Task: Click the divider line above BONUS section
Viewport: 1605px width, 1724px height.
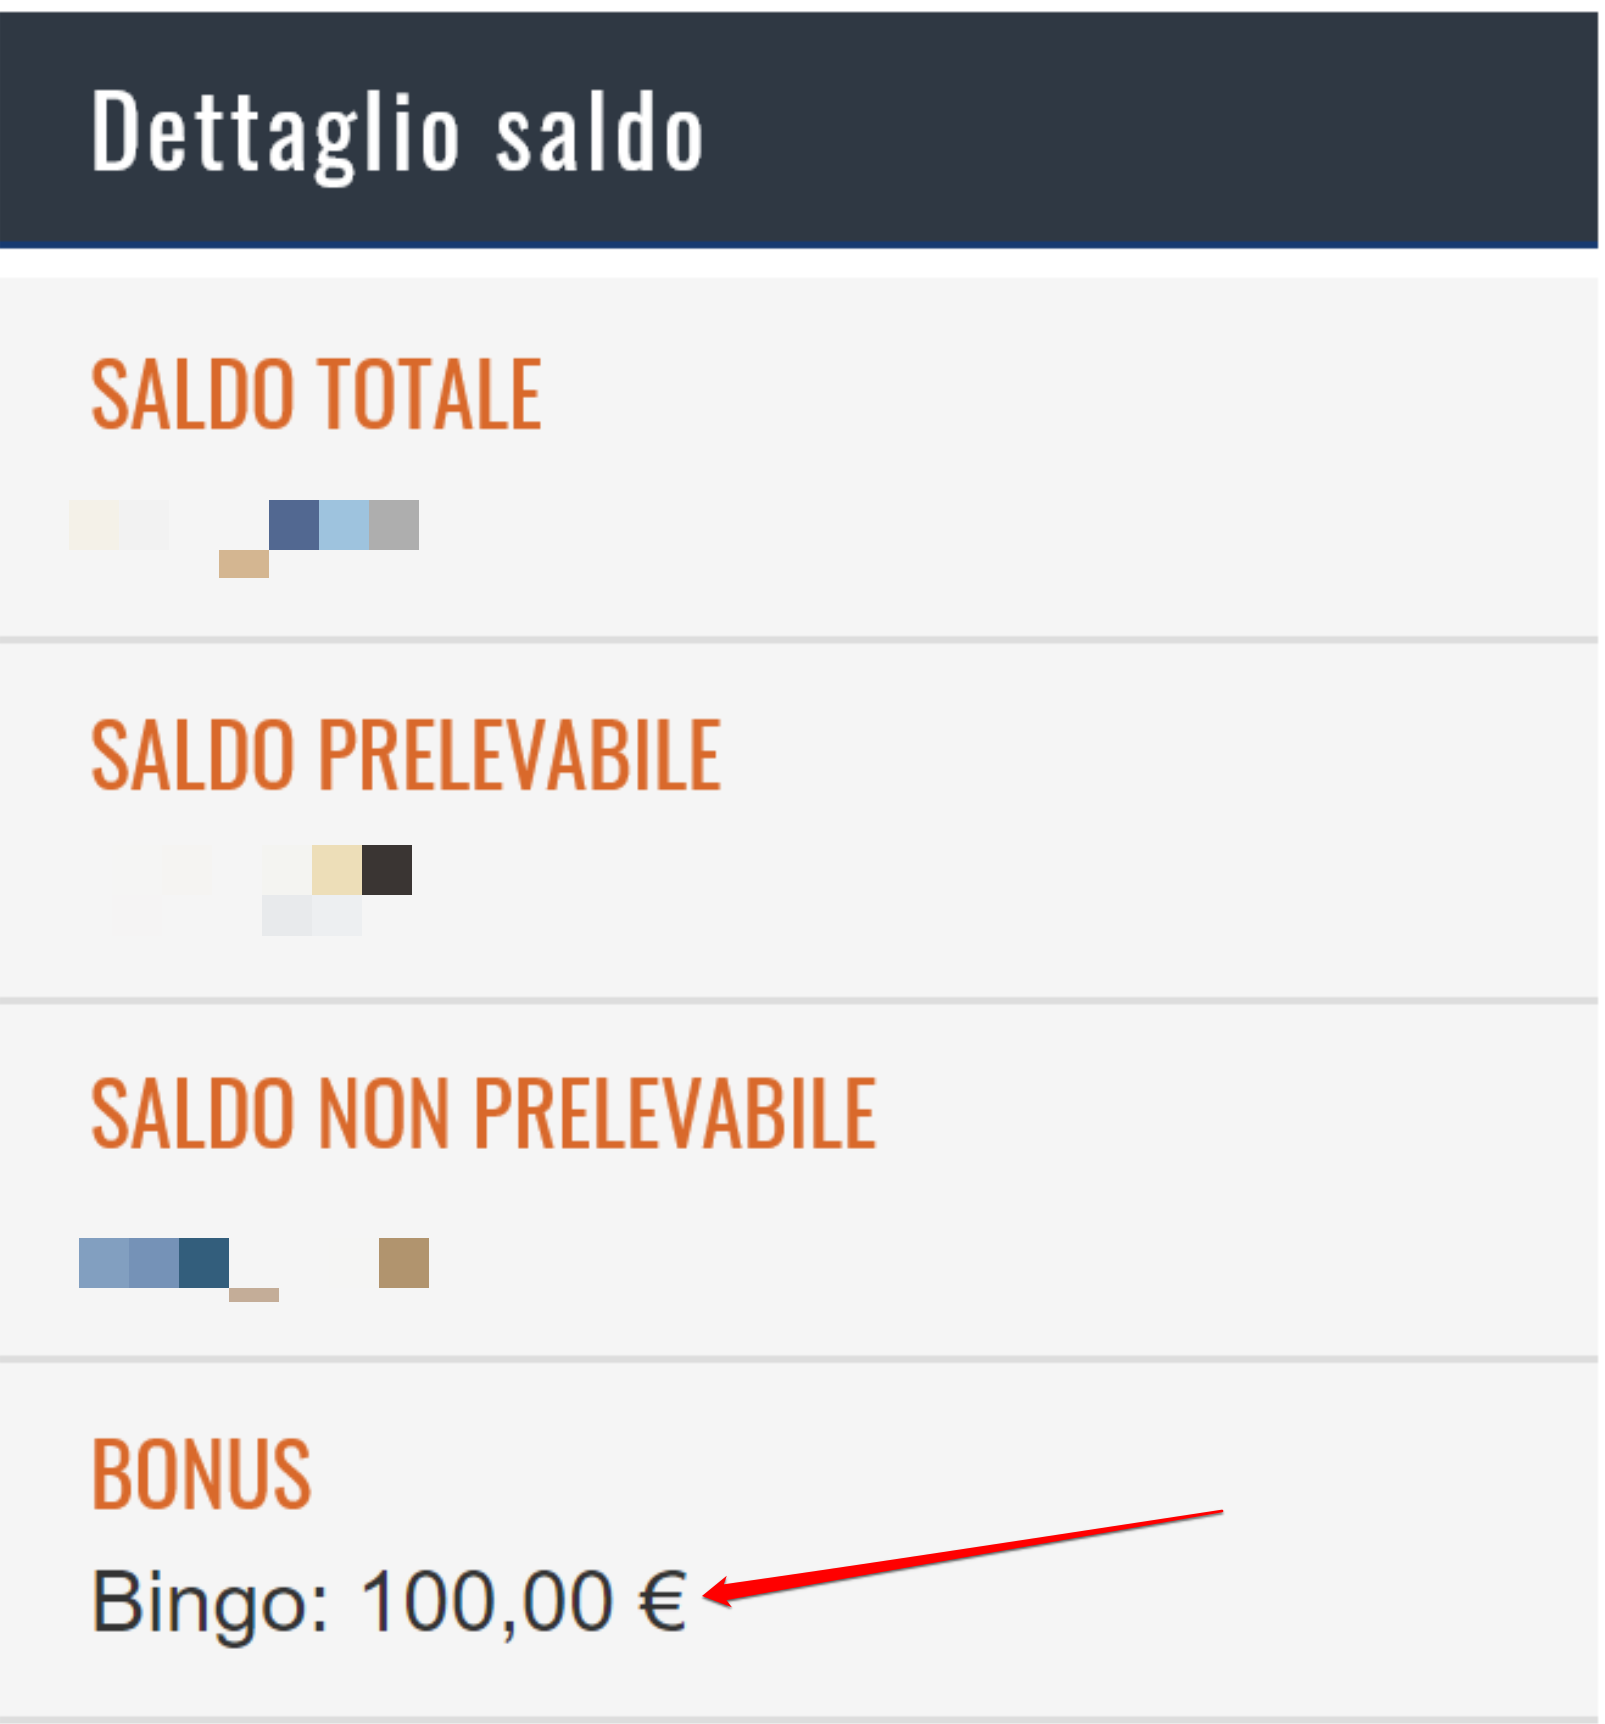Action: pos(799,1359)
